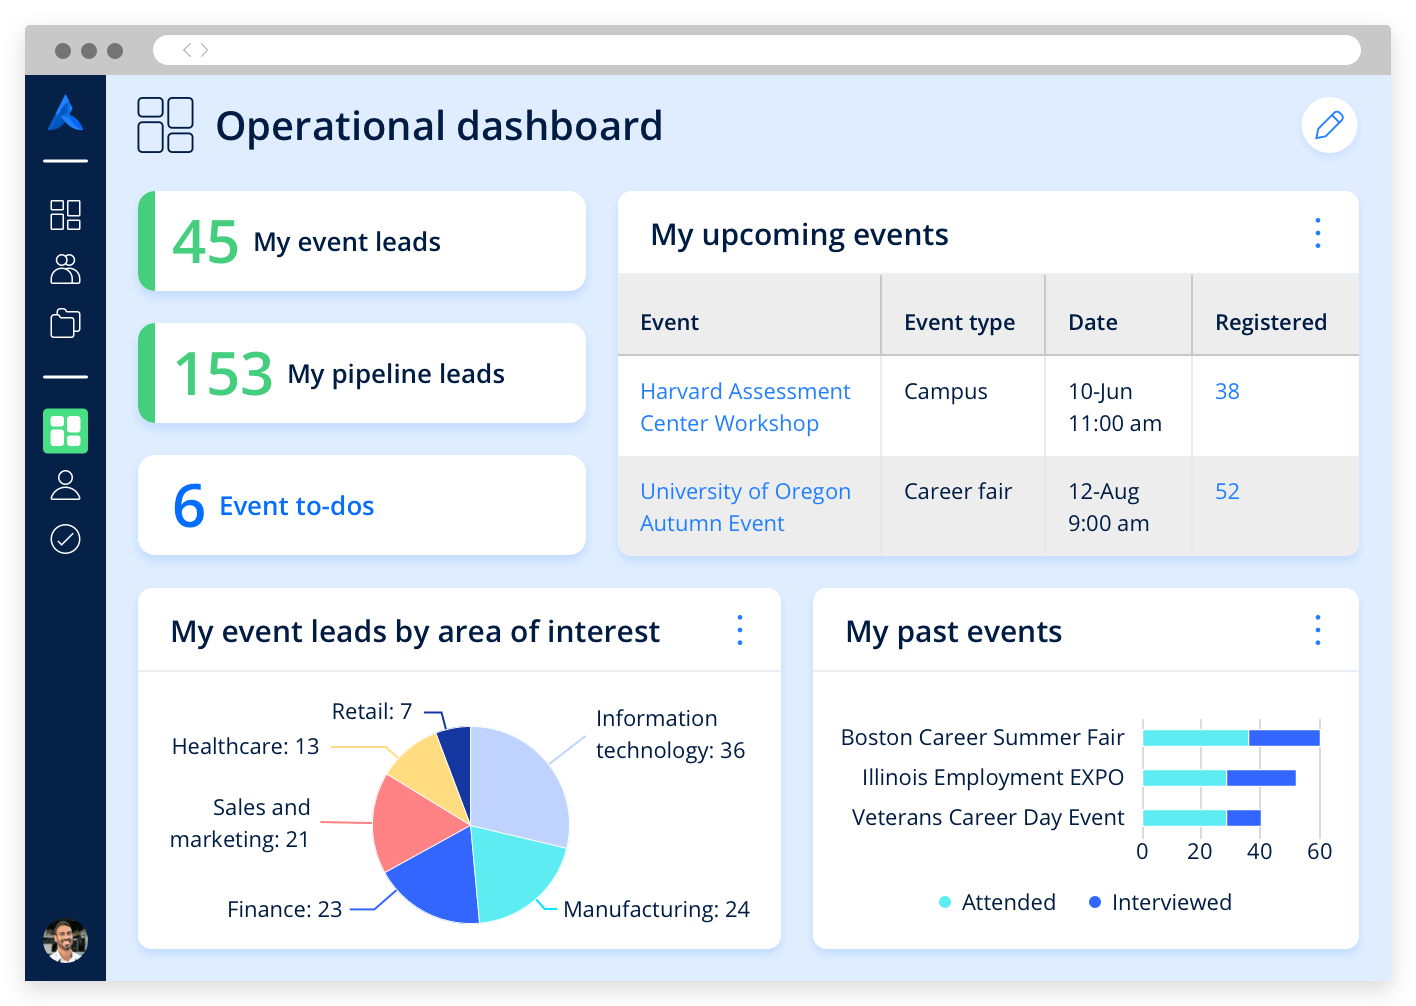Click the dark navy Retail pie slice
Viewport: 1416px width, 1006px height.
click(x=457, y=765)
